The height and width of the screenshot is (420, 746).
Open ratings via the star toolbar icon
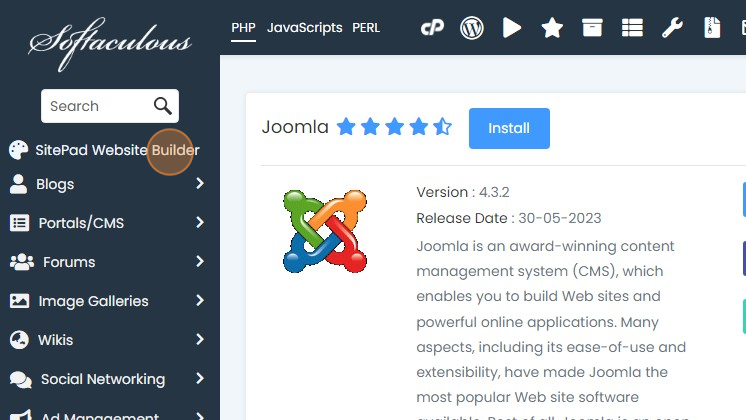[x=552, y=28]
